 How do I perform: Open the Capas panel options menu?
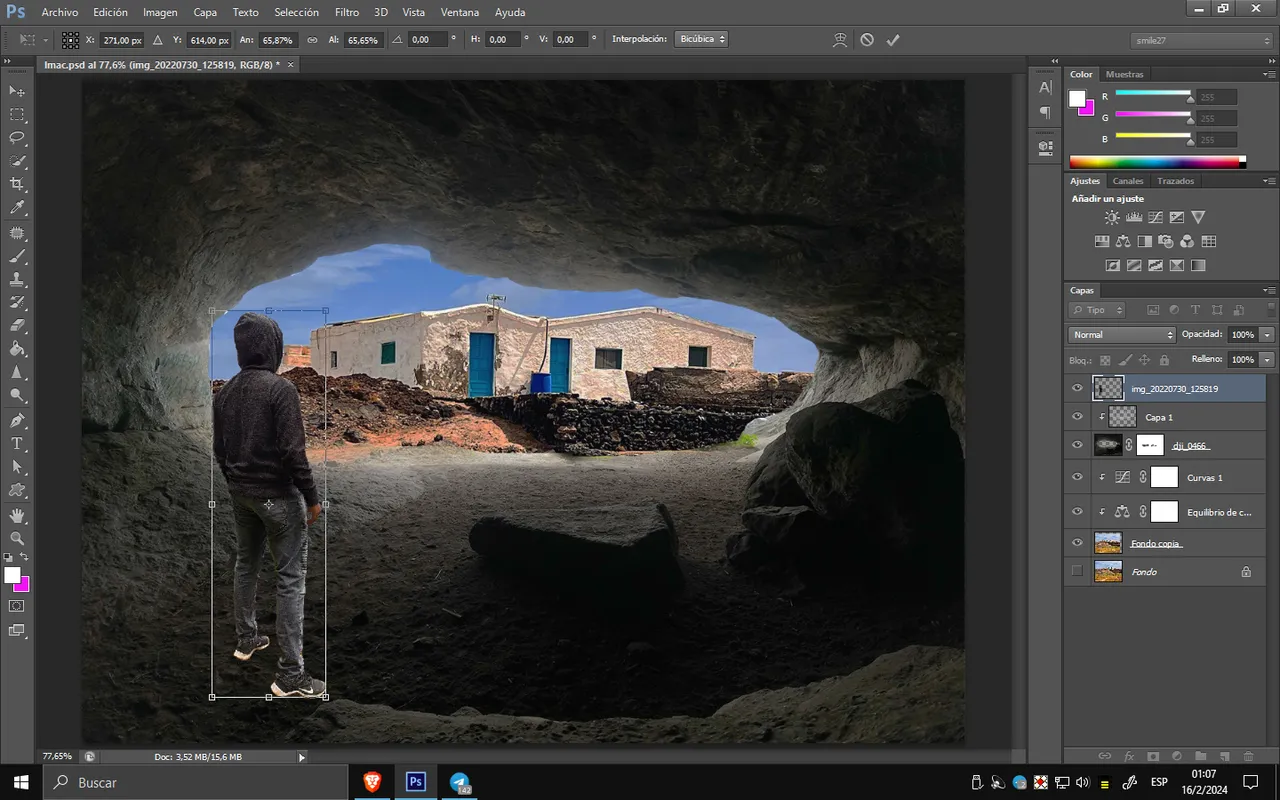1269,291
